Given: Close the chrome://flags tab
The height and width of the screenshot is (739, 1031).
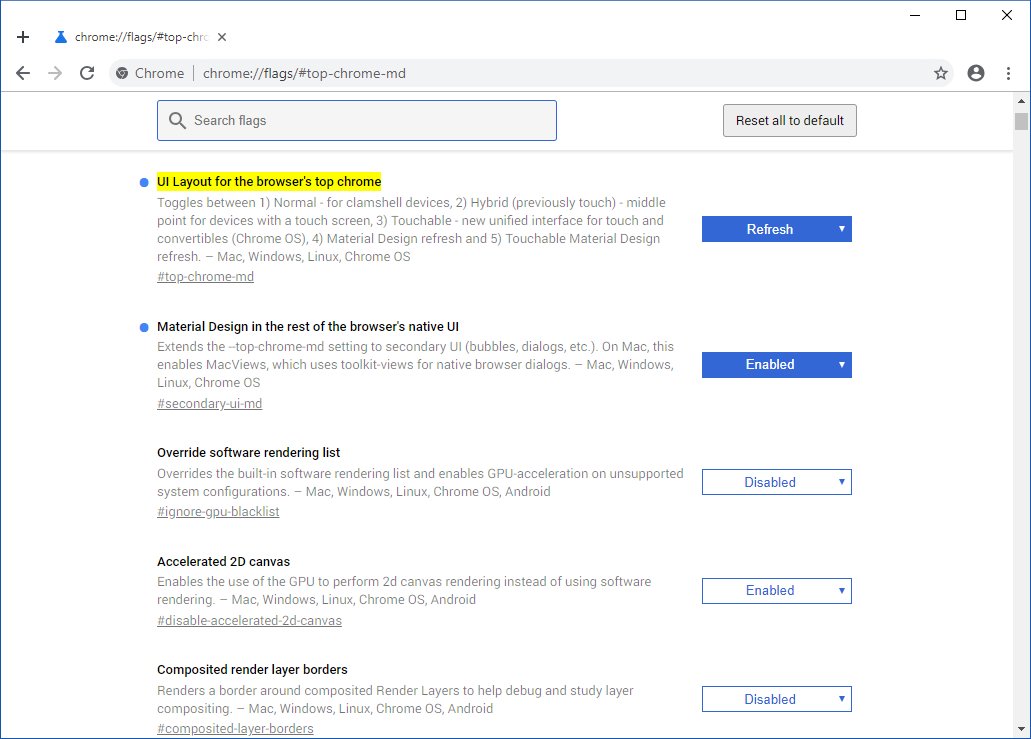Looking at the screenshot, I should [x=222, y=37].
